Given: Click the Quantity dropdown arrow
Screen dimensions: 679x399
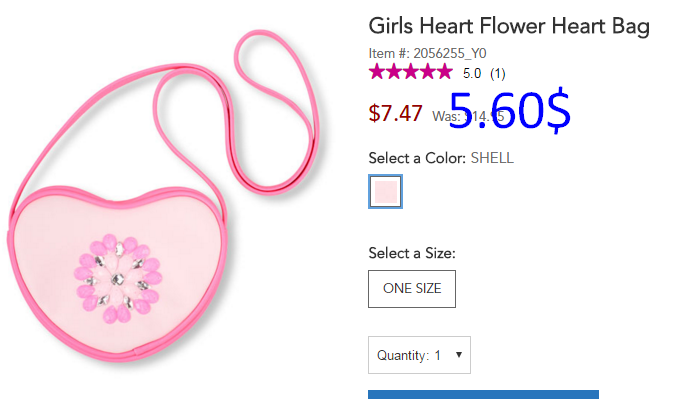Looking at the screenshot, I should (459, 355).
